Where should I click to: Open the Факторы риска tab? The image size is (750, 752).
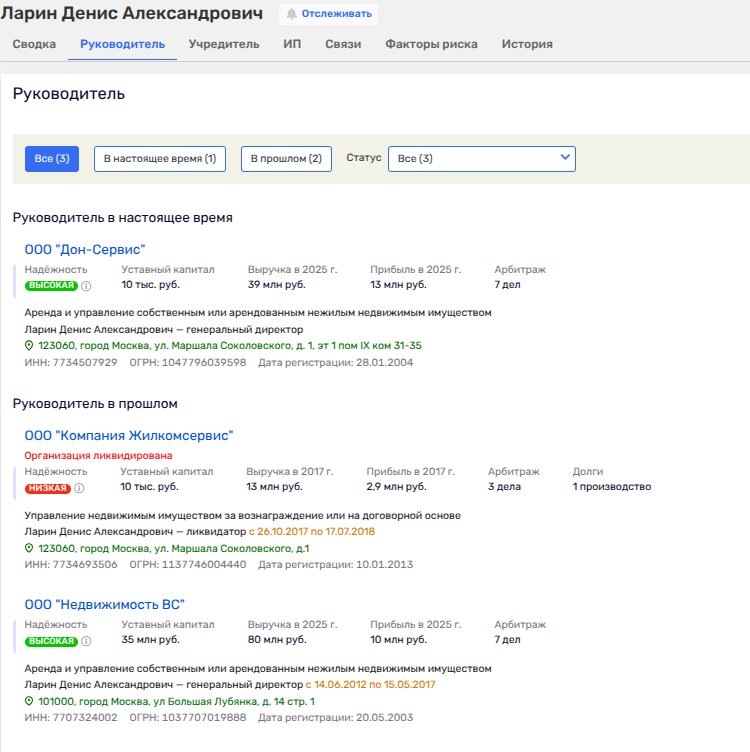tap(431, 44)
